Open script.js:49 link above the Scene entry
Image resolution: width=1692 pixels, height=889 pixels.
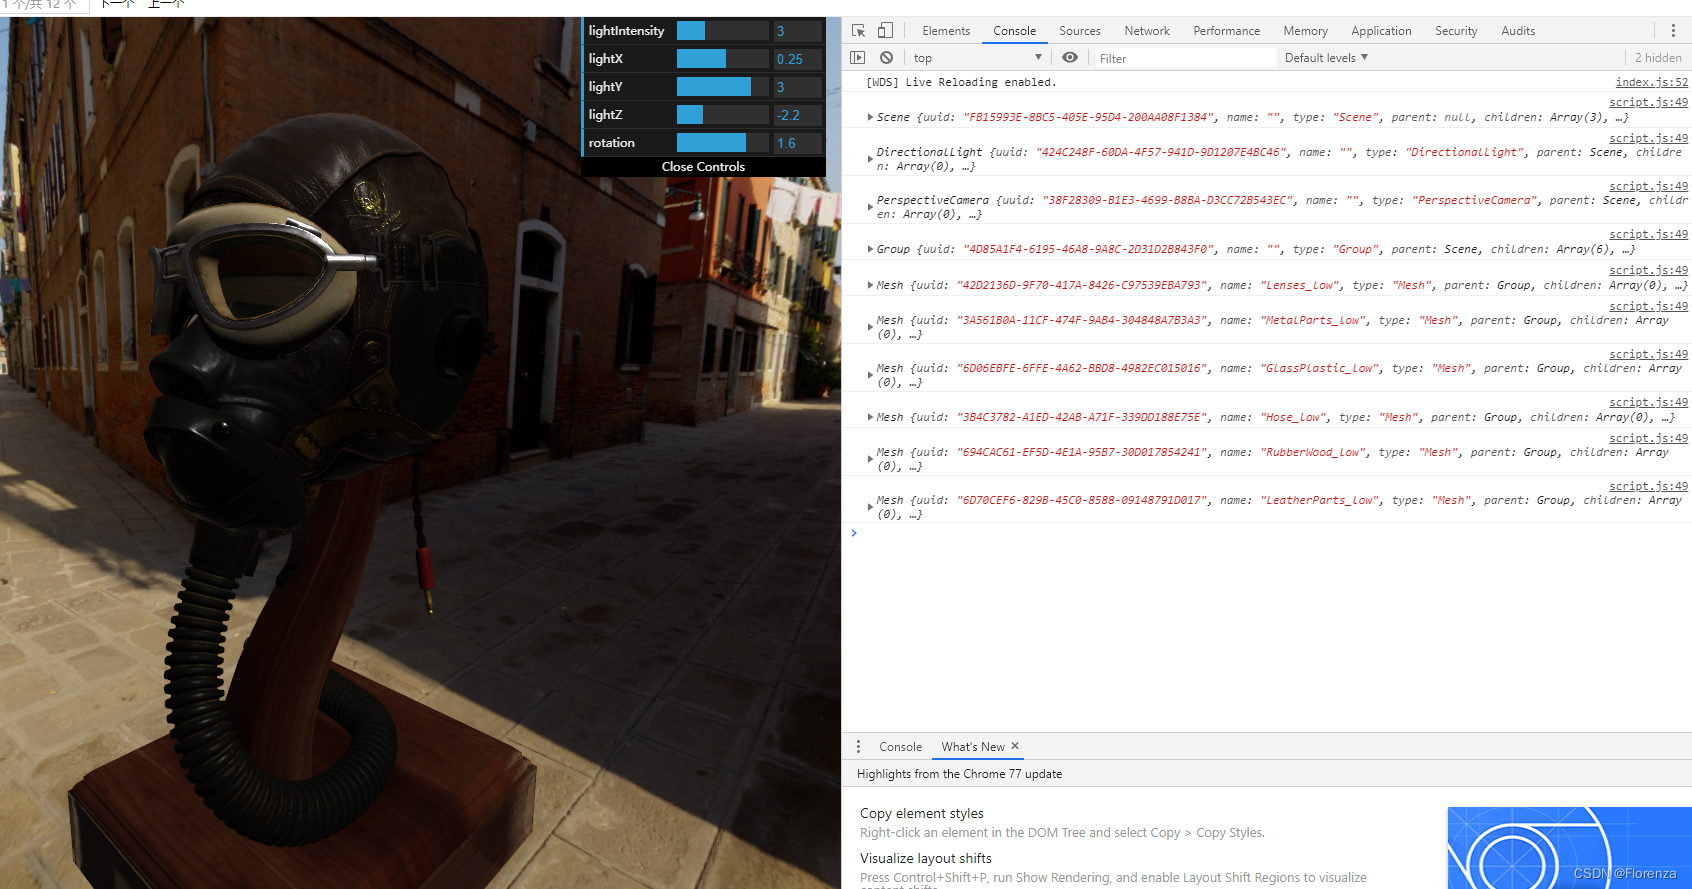(1648, 102)
